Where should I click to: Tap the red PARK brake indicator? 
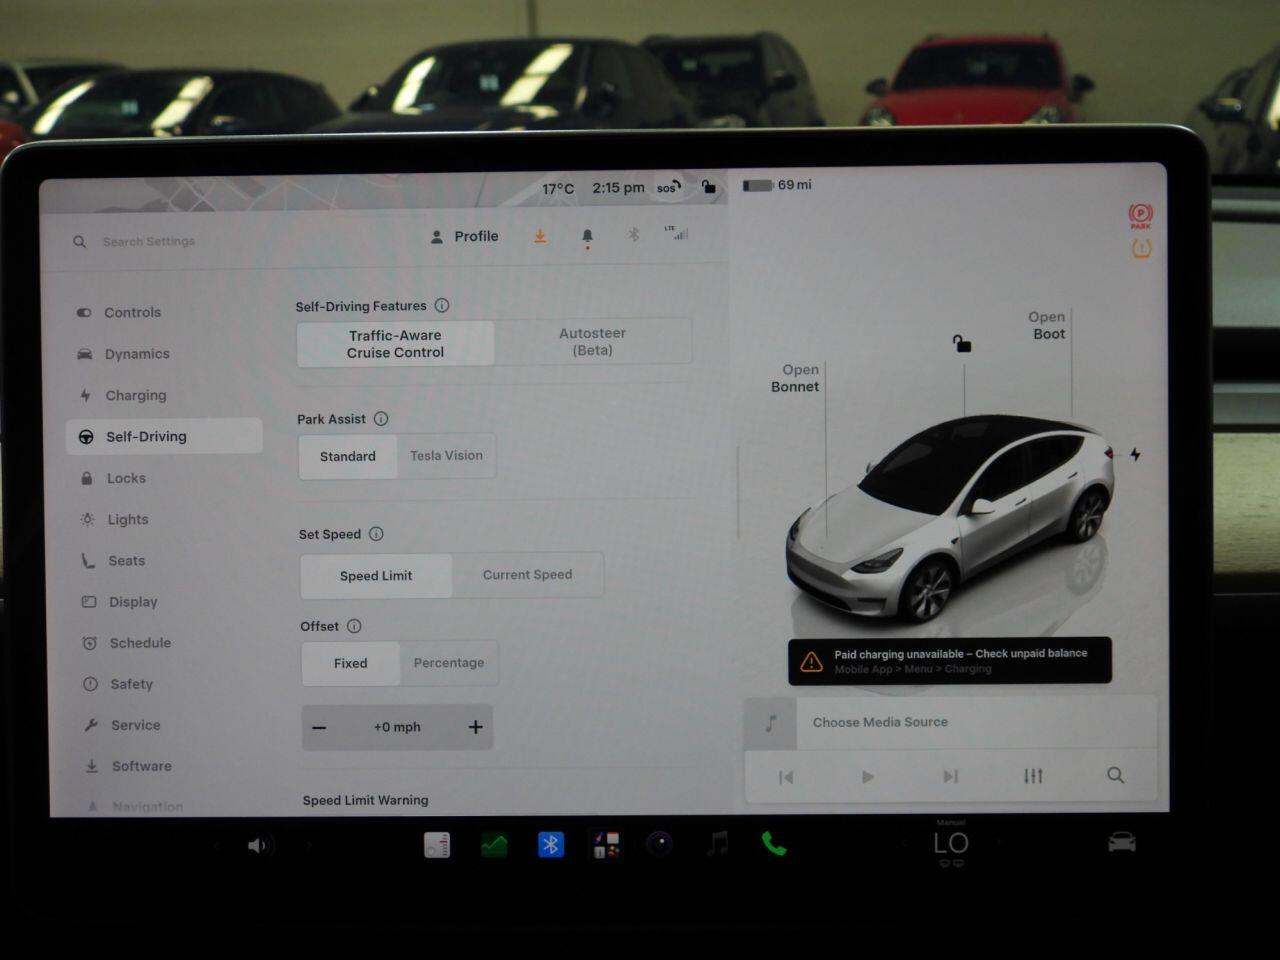pos(1141,216)
